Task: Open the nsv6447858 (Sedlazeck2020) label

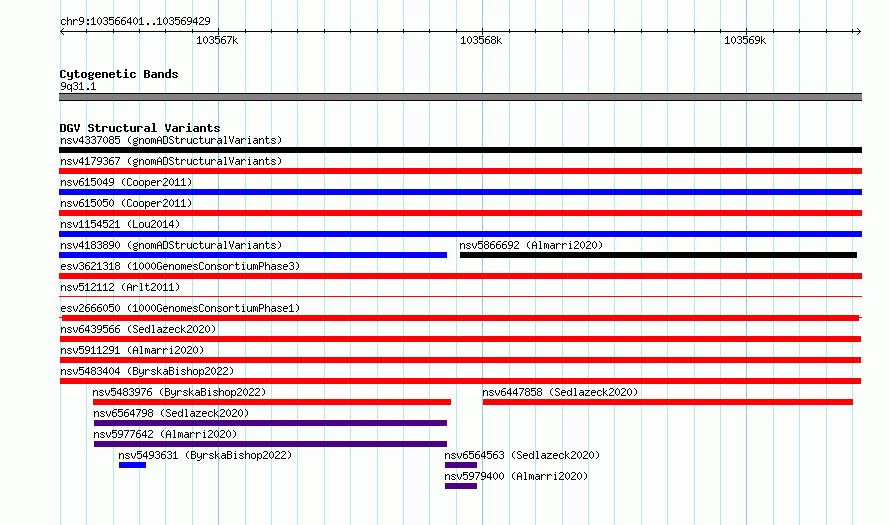Action: 560,392
